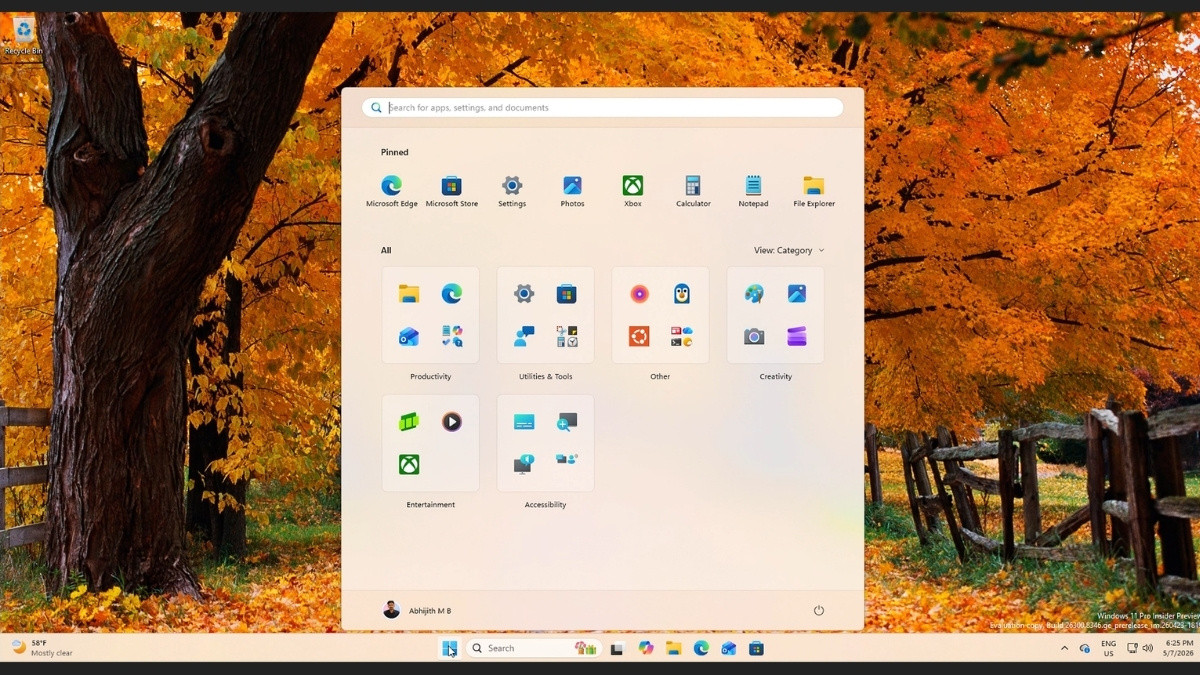Image resolution: width=1200 pixels, height=675 pixels.
Task: Expand the View: Category dropdown
Action: [x=789, y=250]
